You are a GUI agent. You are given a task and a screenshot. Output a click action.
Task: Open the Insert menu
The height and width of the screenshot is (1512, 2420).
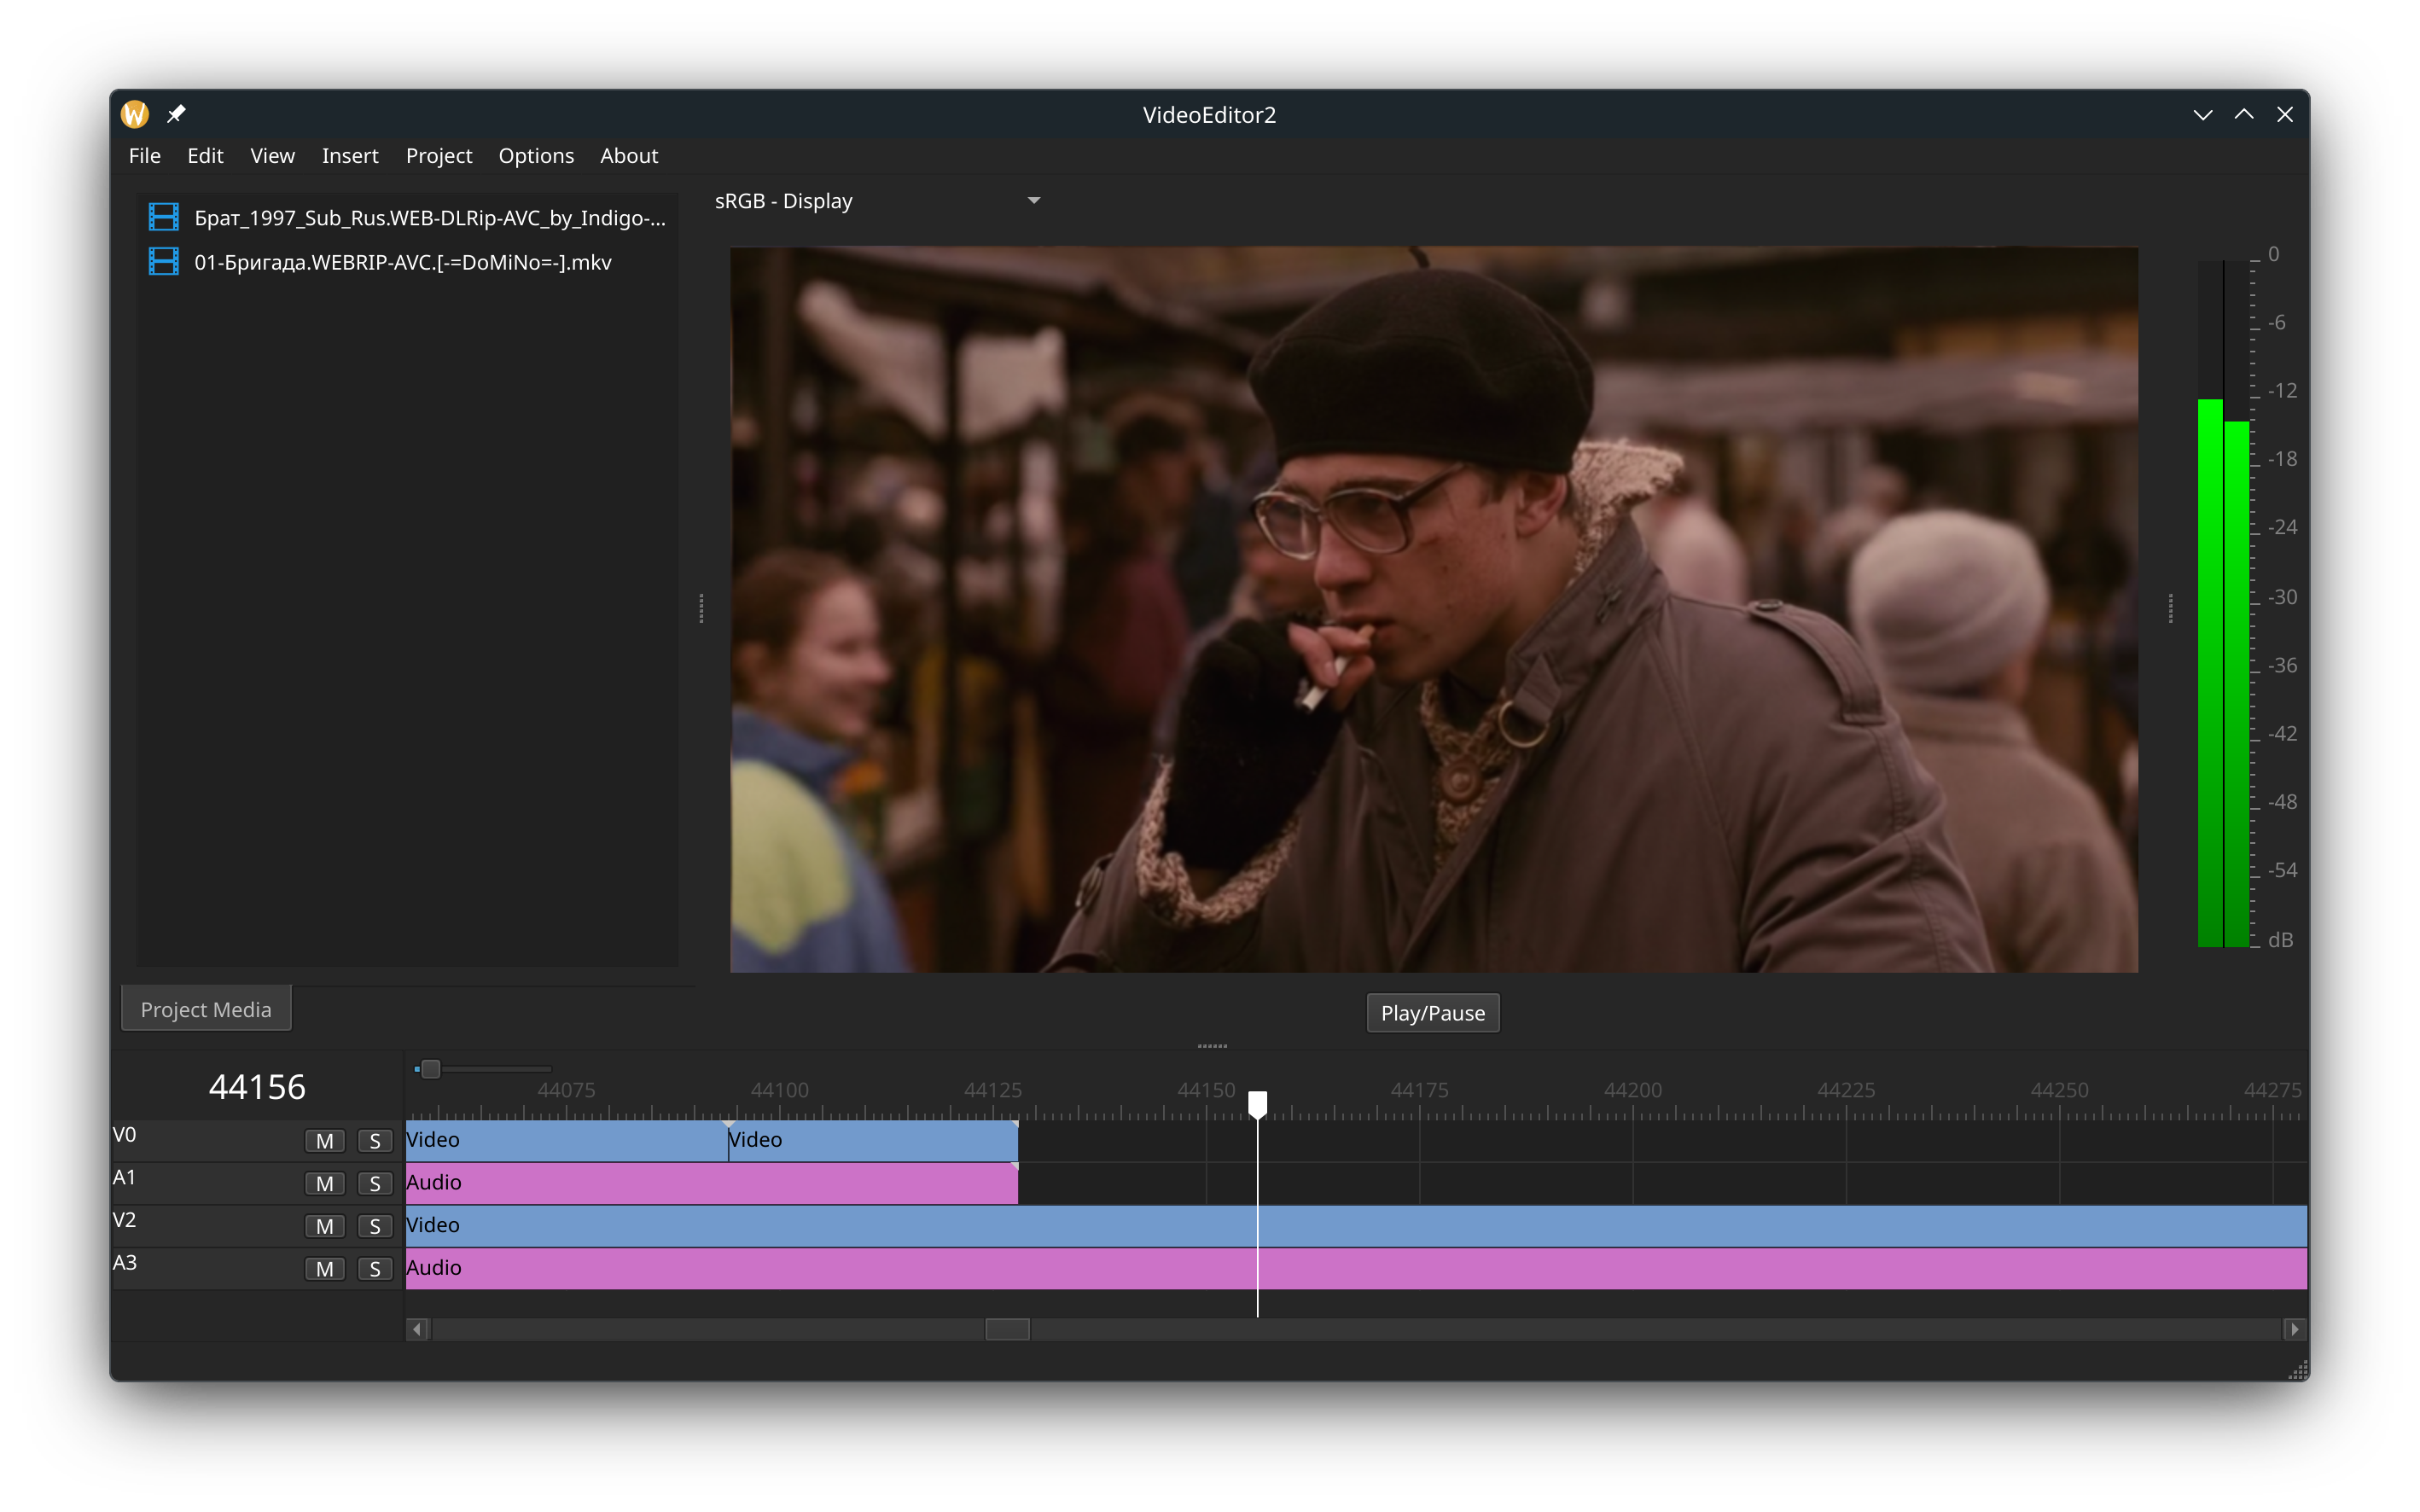point(350,156)
